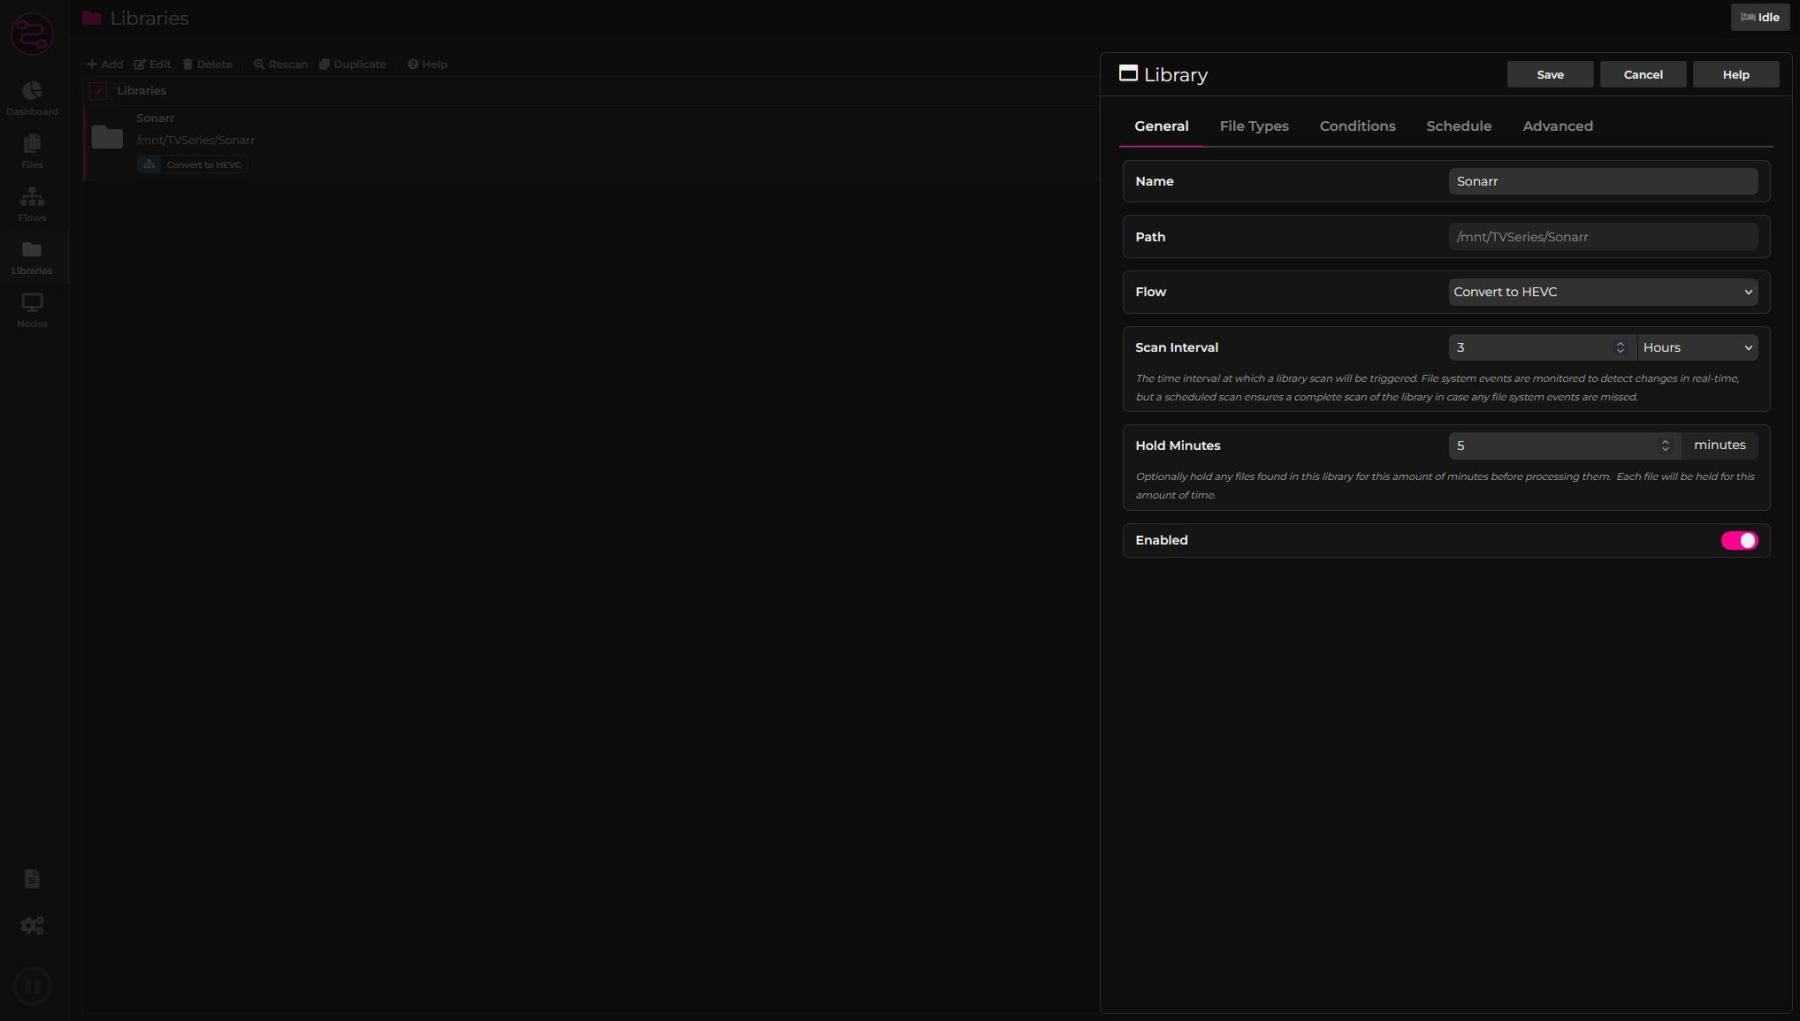
Task: Click the Hold Minutes stepper arrows
Action: (1665, 445)
